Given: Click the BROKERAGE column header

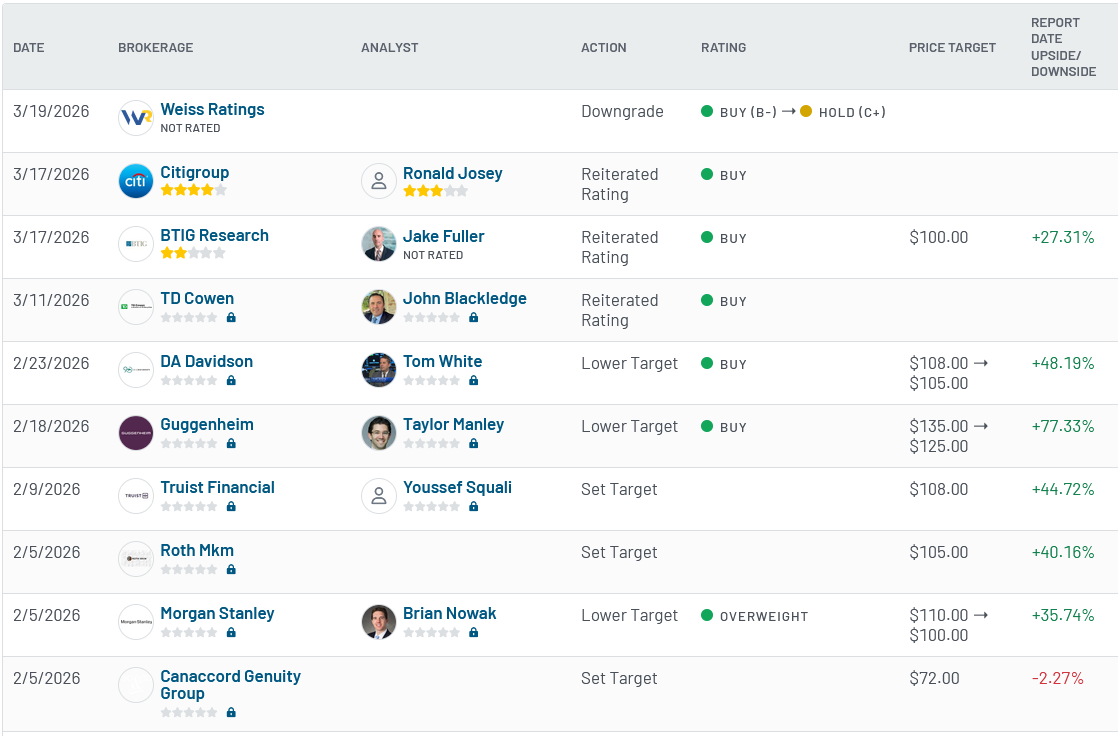Looking at the screenshot, I should (x=155, y=48).
